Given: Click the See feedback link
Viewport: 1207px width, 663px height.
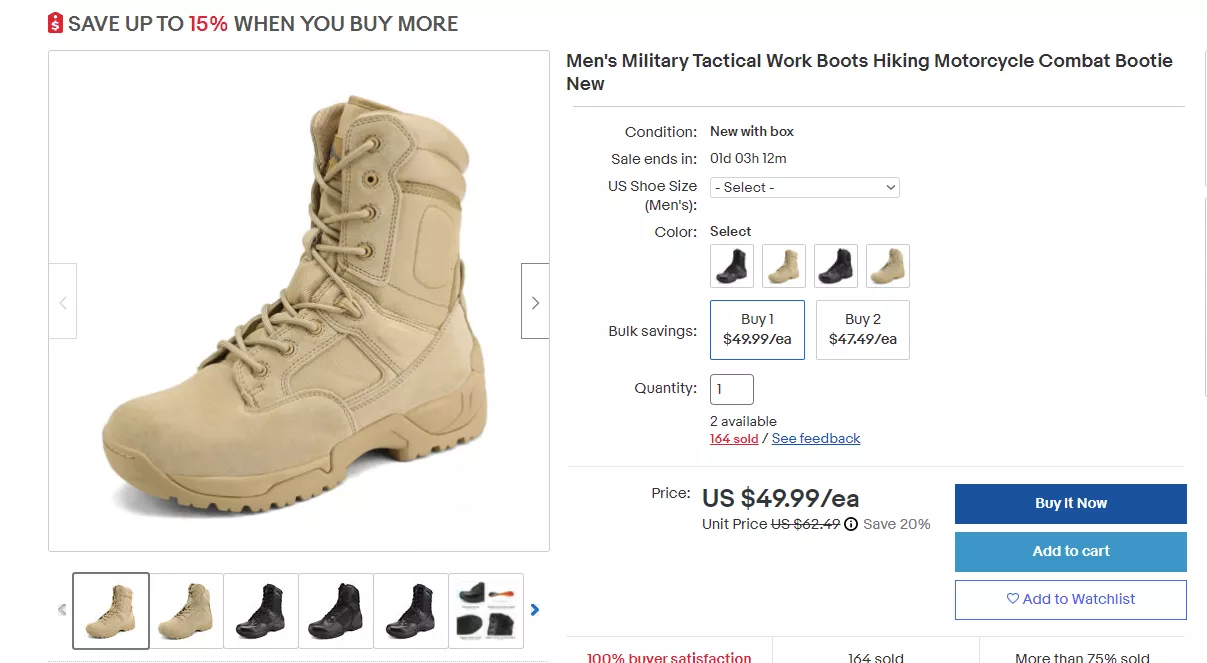Looking at the screenshot, I should coord(816,438).
